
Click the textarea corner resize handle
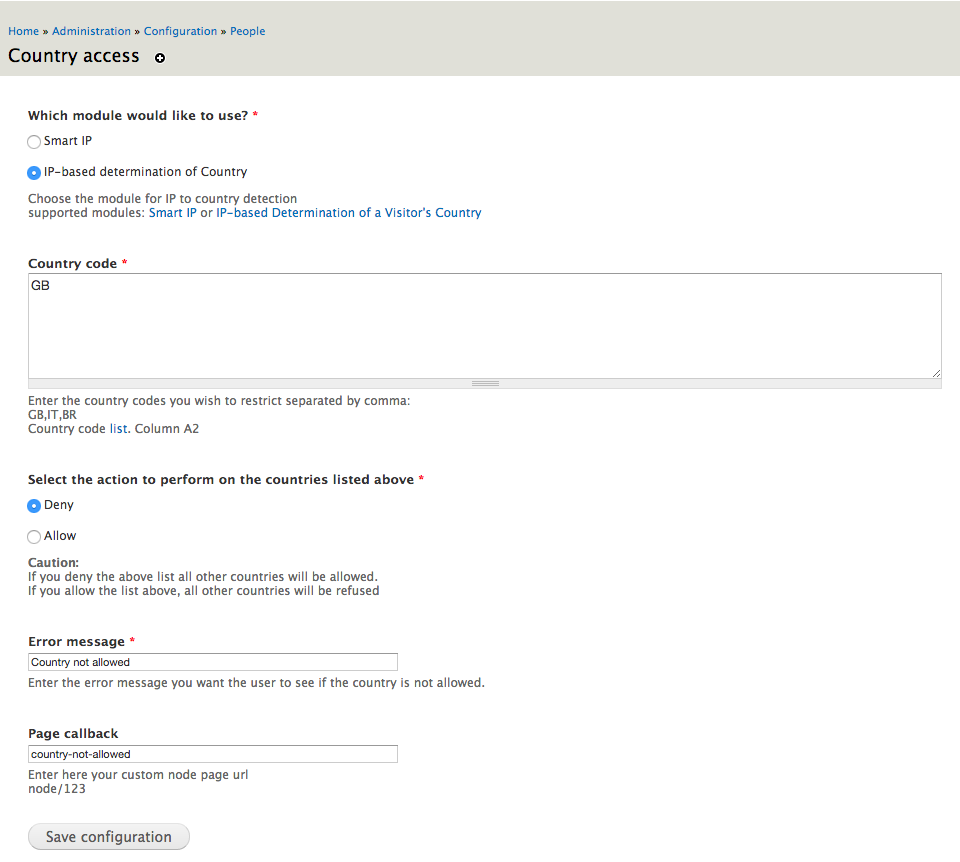coord(936,373)
